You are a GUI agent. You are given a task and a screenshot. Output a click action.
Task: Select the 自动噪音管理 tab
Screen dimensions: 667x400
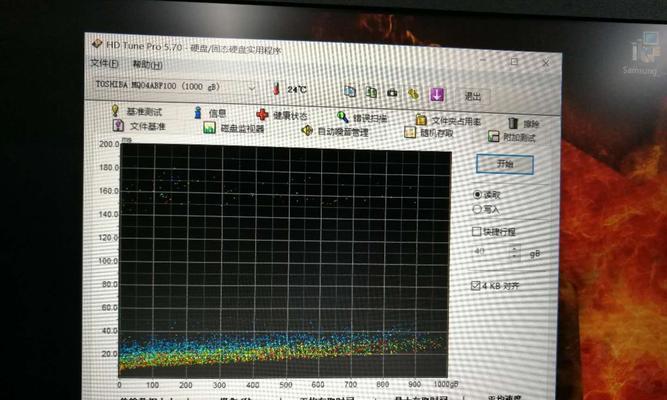334,131
